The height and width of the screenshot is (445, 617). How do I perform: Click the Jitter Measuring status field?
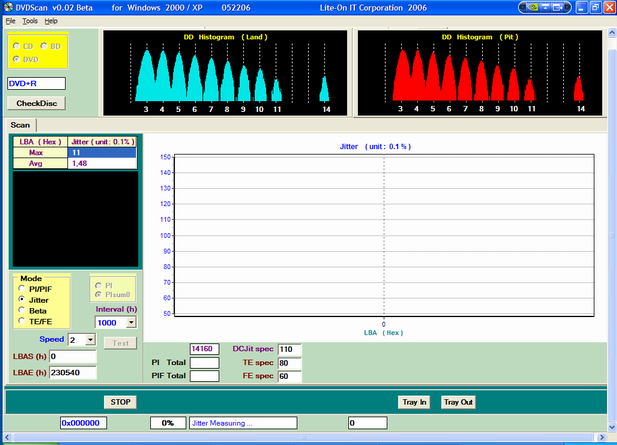pyautogui.click(x=243, y=423)
